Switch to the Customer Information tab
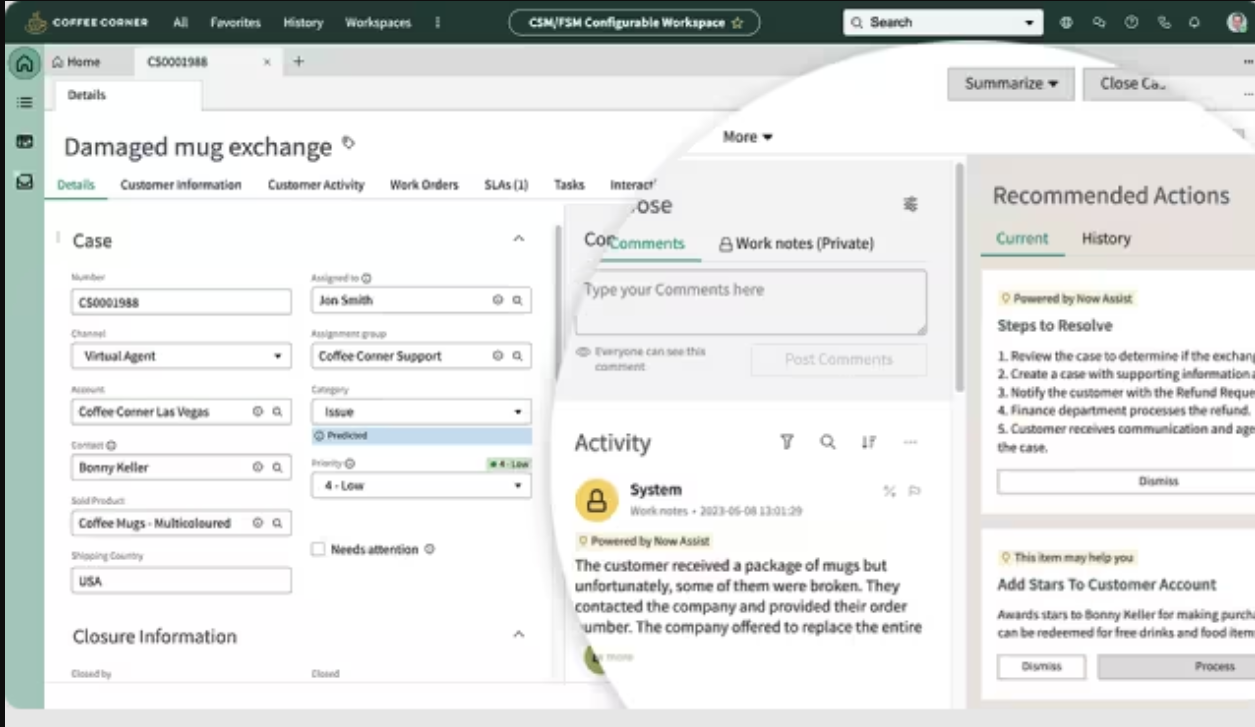This screenshot has height=727, width=1255. click(181, 185)
